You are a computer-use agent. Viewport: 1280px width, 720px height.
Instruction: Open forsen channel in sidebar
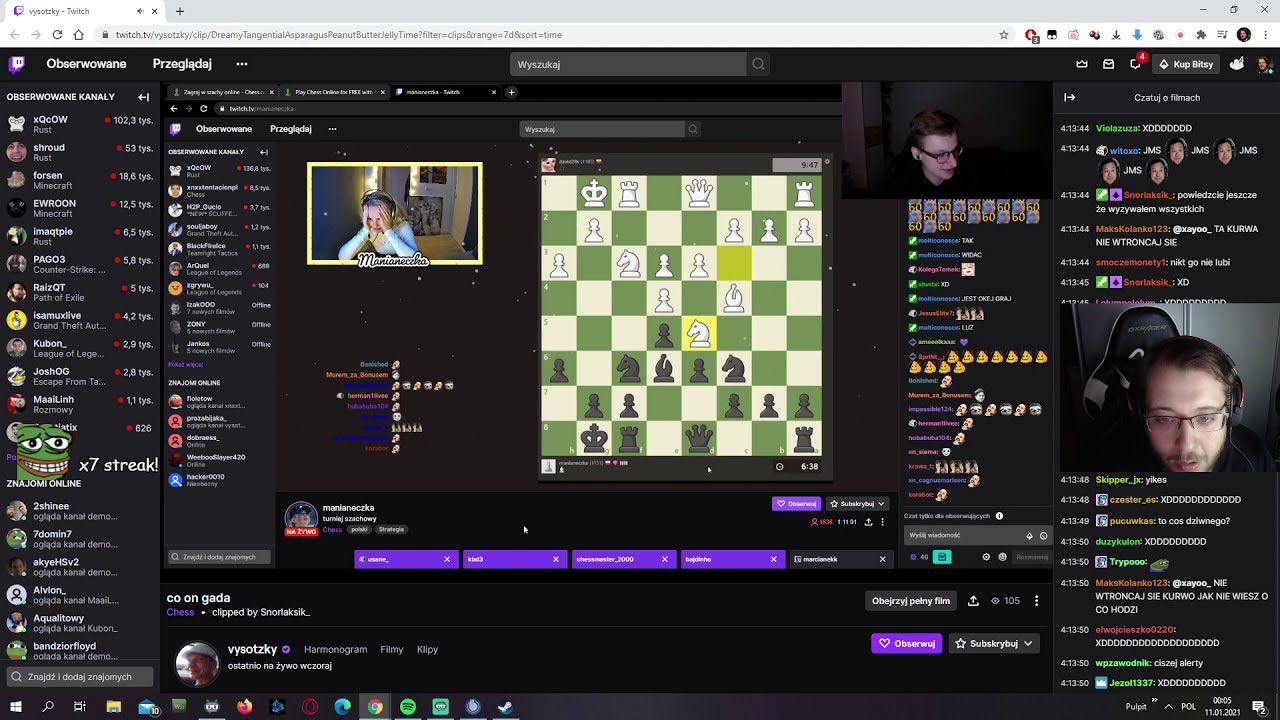pyautogui.click(x=80, y=180)
